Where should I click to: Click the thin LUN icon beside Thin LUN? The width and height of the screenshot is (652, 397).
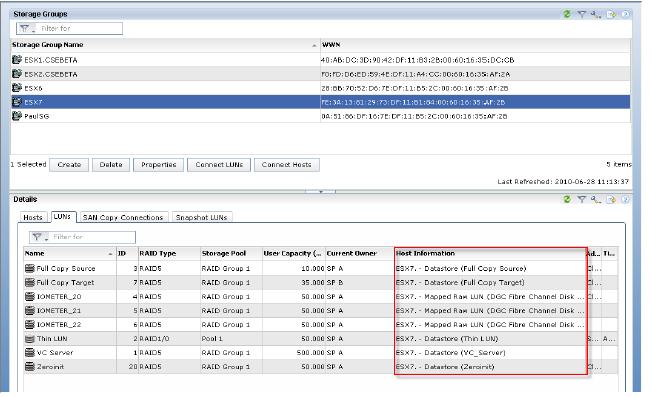30,339
